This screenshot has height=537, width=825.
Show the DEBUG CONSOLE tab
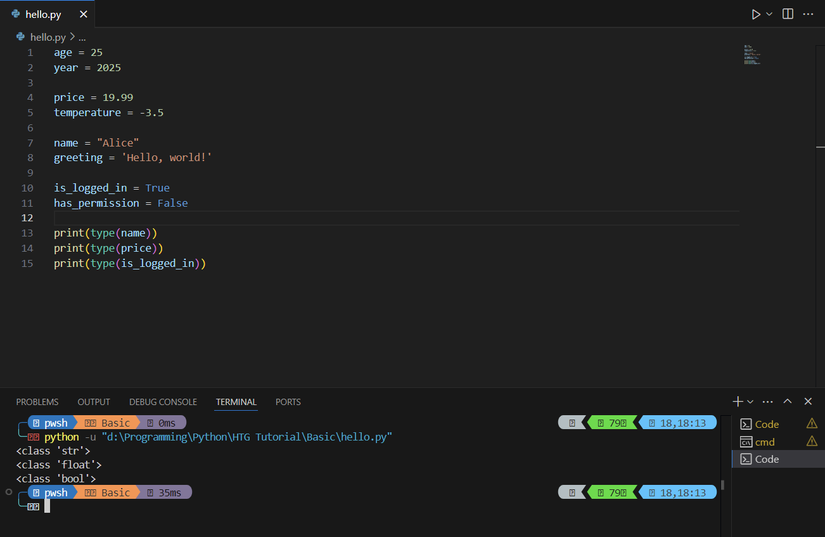(163, 402)
